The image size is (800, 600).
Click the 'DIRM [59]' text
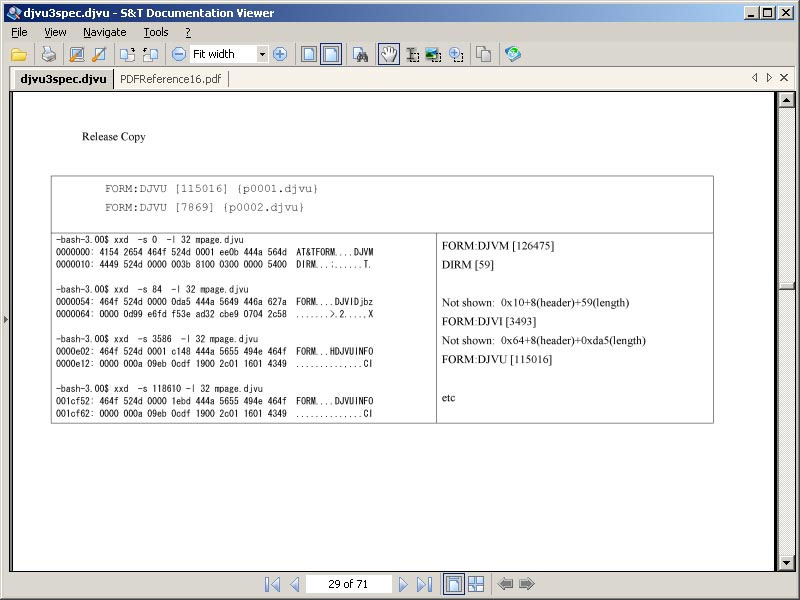(468, 265)
